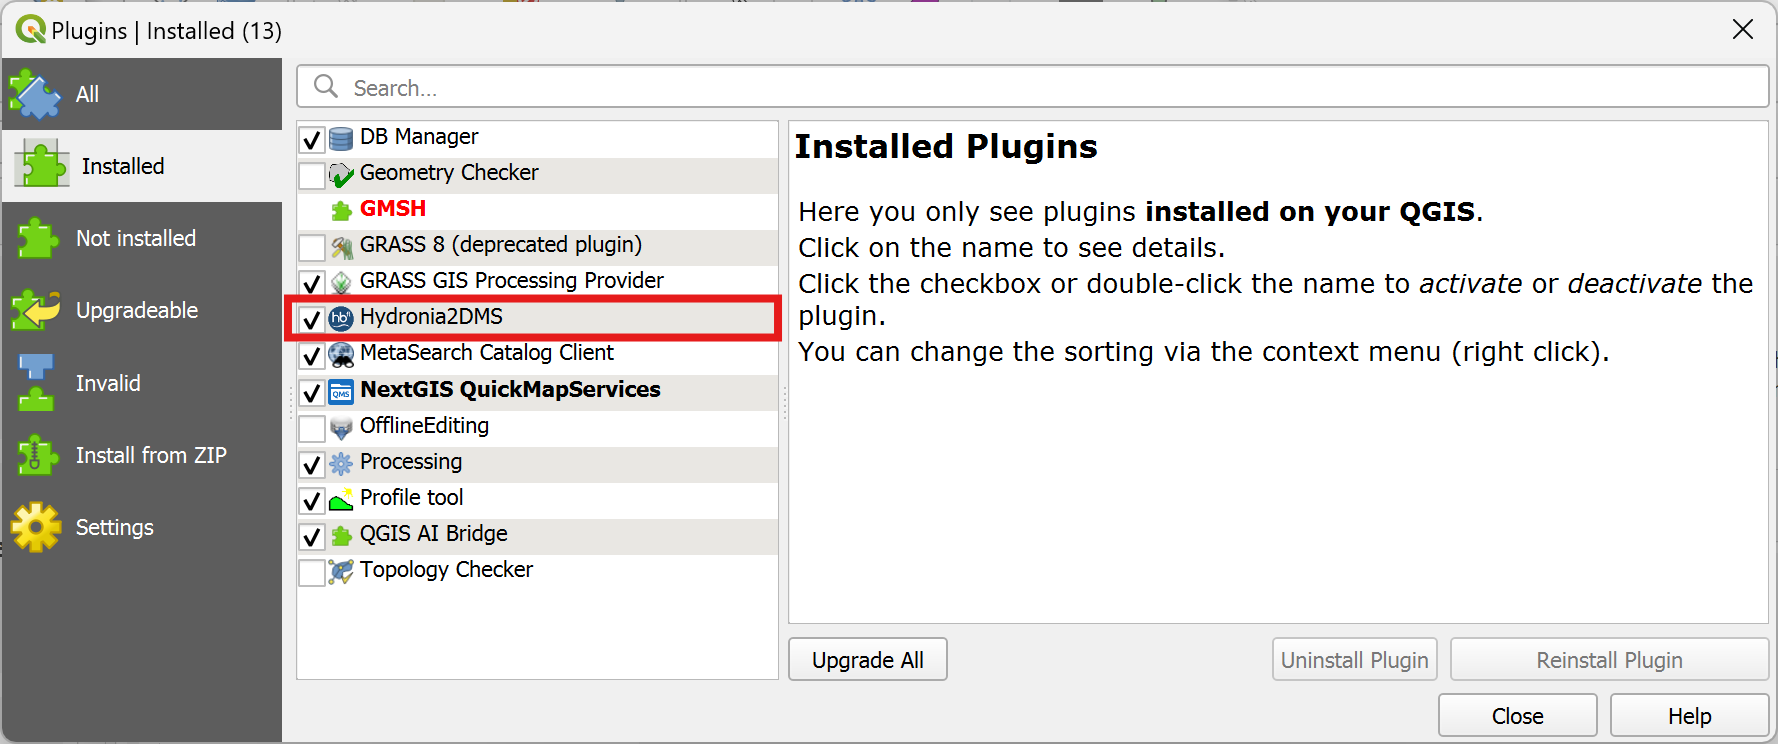Uncheck the Processing plugin checkbox
This screenshot has width=1778, height=744.
point(312,464)
